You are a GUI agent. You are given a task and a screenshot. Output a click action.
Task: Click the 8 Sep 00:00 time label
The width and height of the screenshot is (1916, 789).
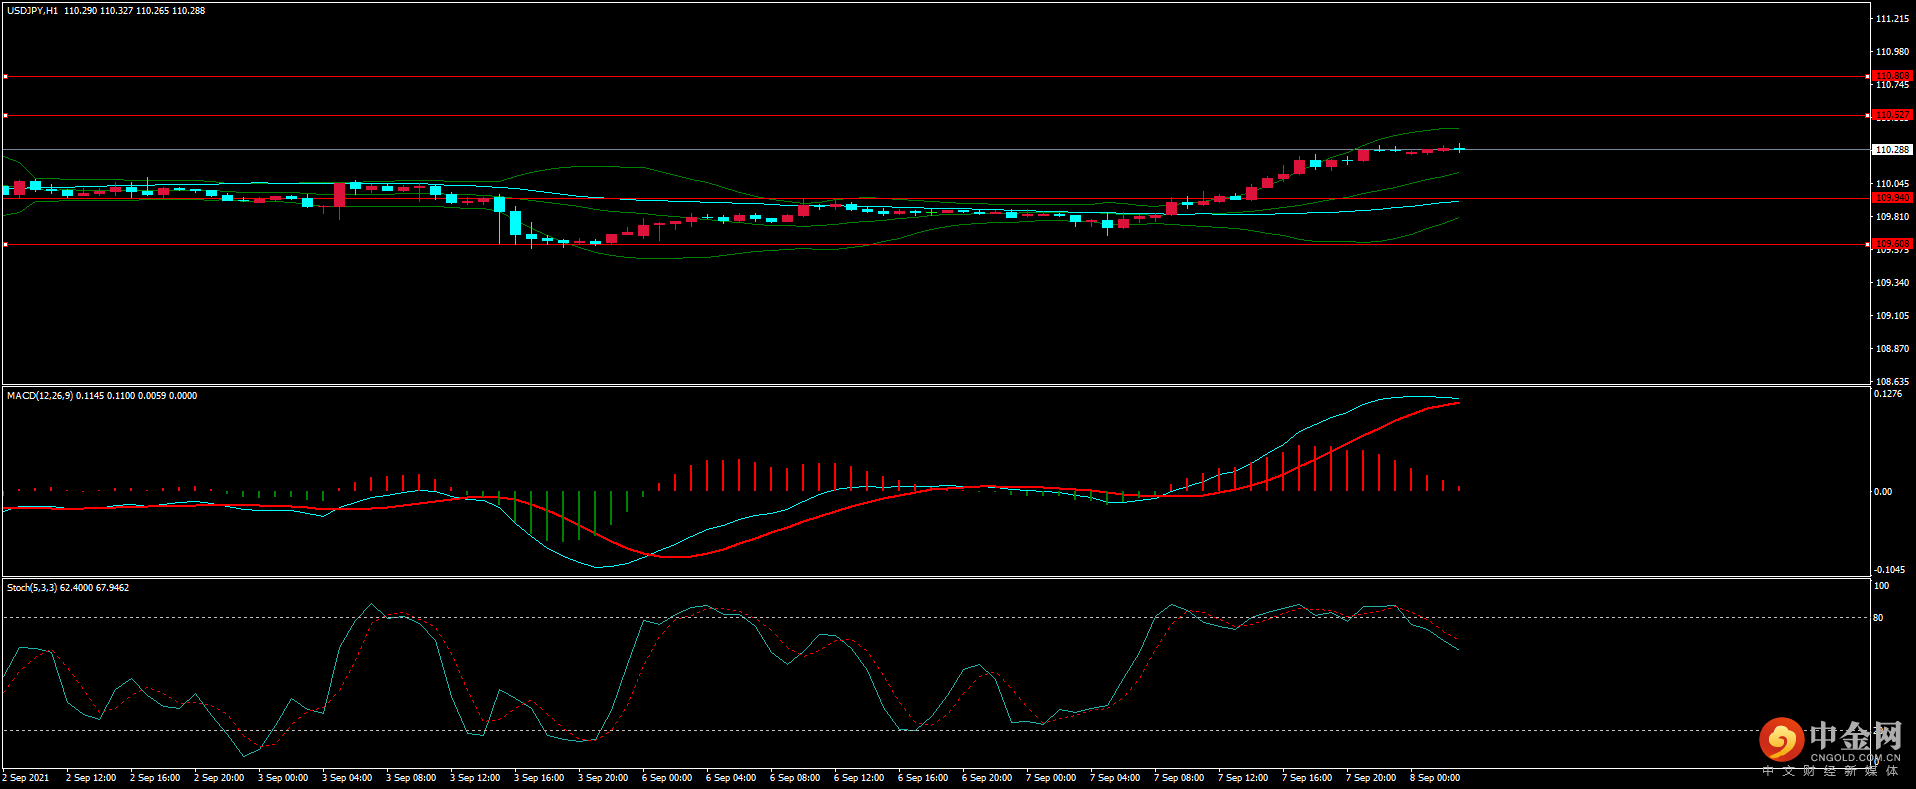pos(1434,778)
